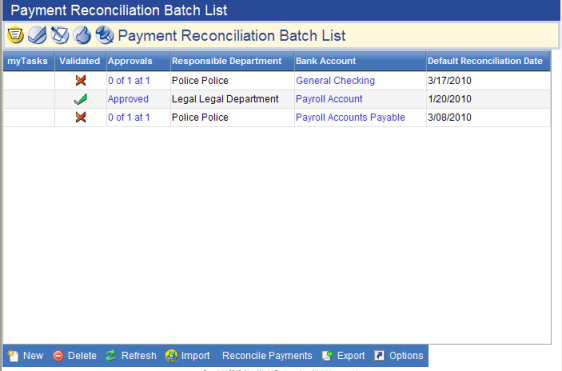Click the thumbs-up approve icon
562x371 pixels.
pyautogui.click(x=82, y=35)
